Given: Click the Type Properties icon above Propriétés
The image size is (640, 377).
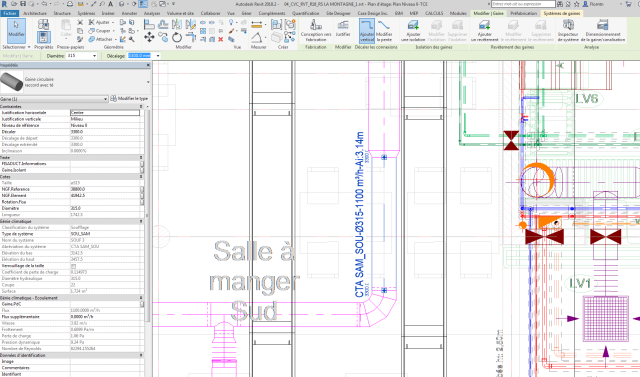Looking at the screenshot, I should (44, 24).
